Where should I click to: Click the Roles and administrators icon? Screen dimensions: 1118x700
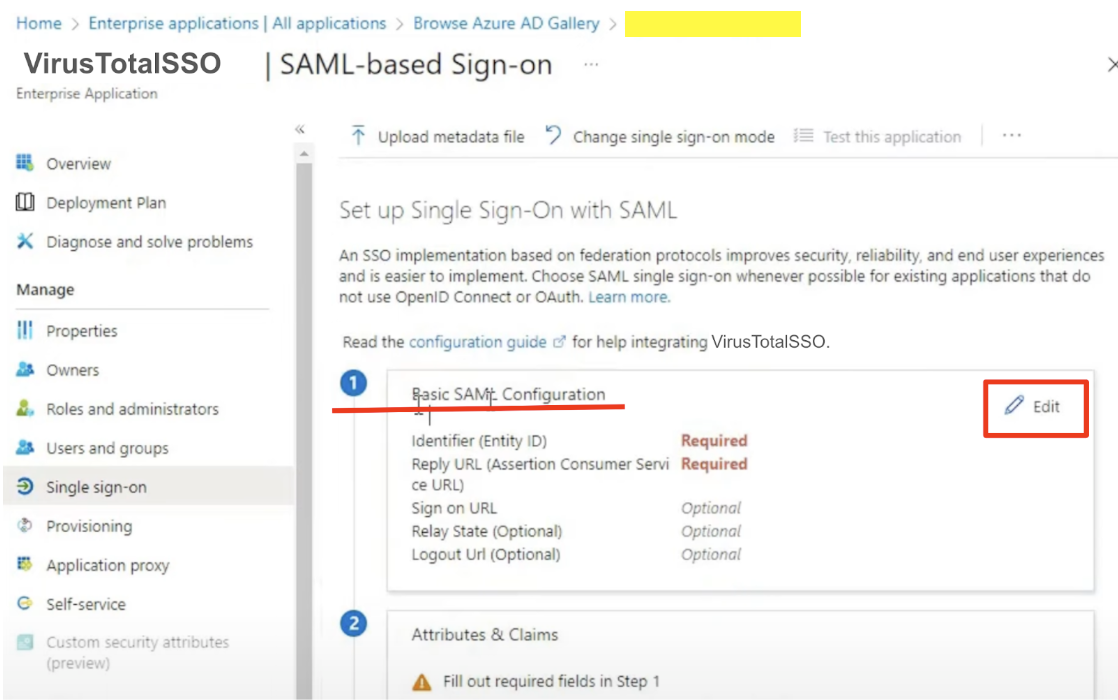25,408
